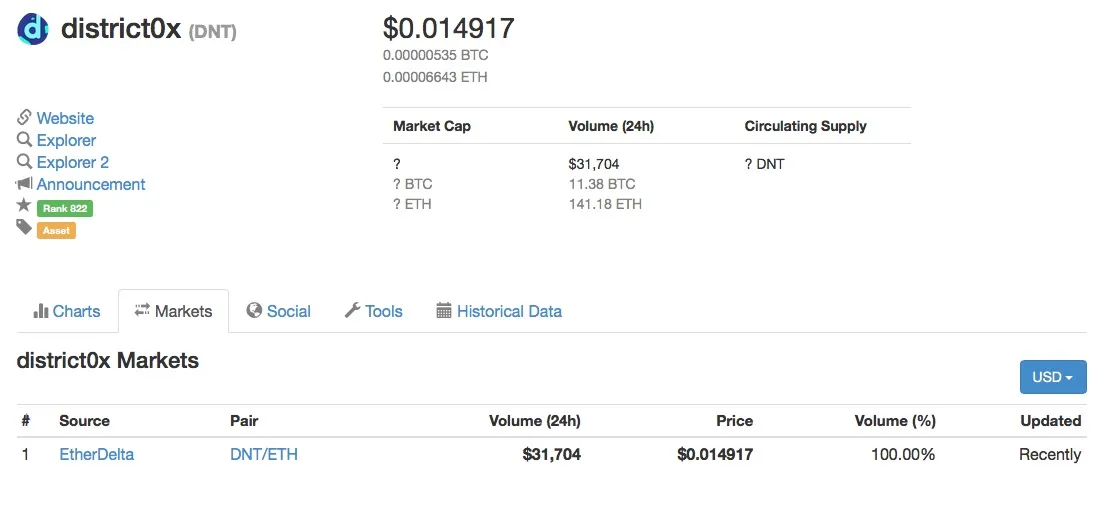The height and width of the screenshot is (509, 1102).
Task: Click the Pair column header
Action: [244, 420]
